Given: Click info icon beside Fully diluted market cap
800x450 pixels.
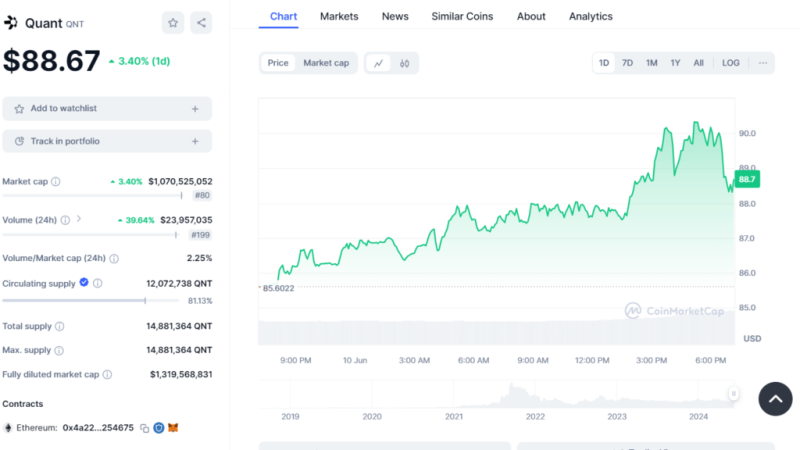Looking at the screenshot, I should (x=107, y=374).
